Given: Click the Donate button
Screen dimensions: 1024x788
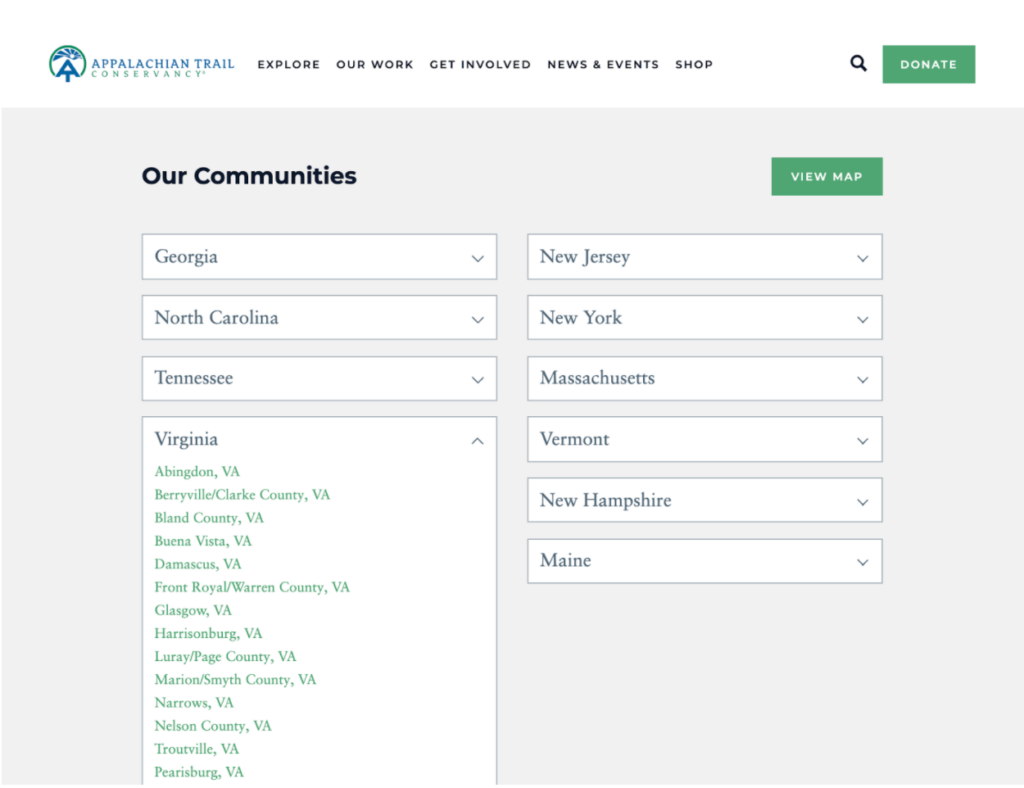Looking at the screenshot, I should pyautogui.click(x=928, y=64).
